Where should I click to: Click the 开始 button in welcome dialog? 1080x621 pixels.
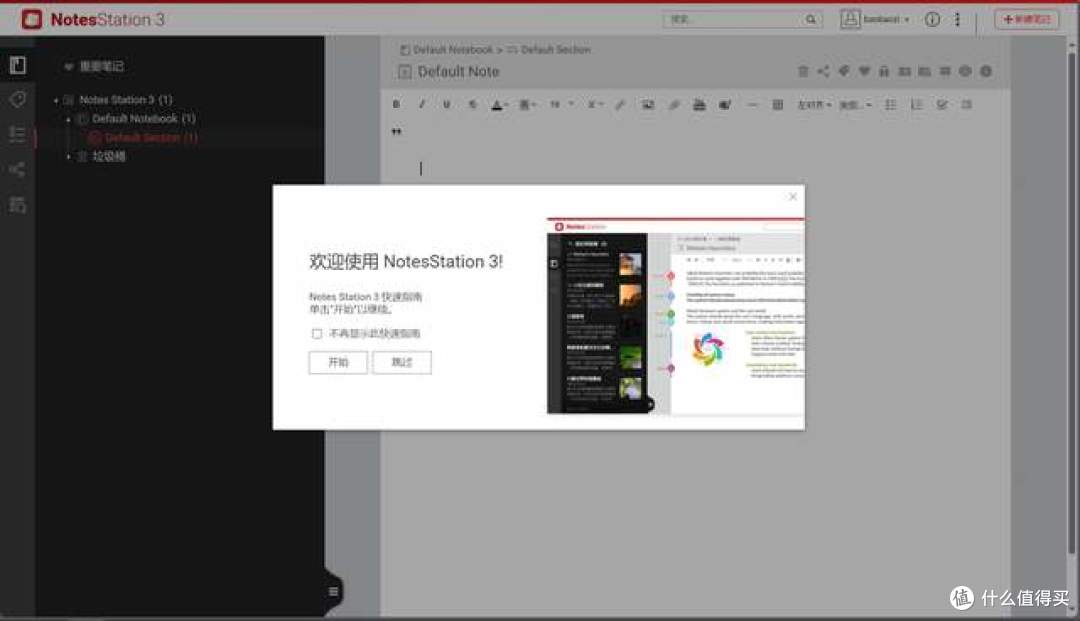click(338, 362)
